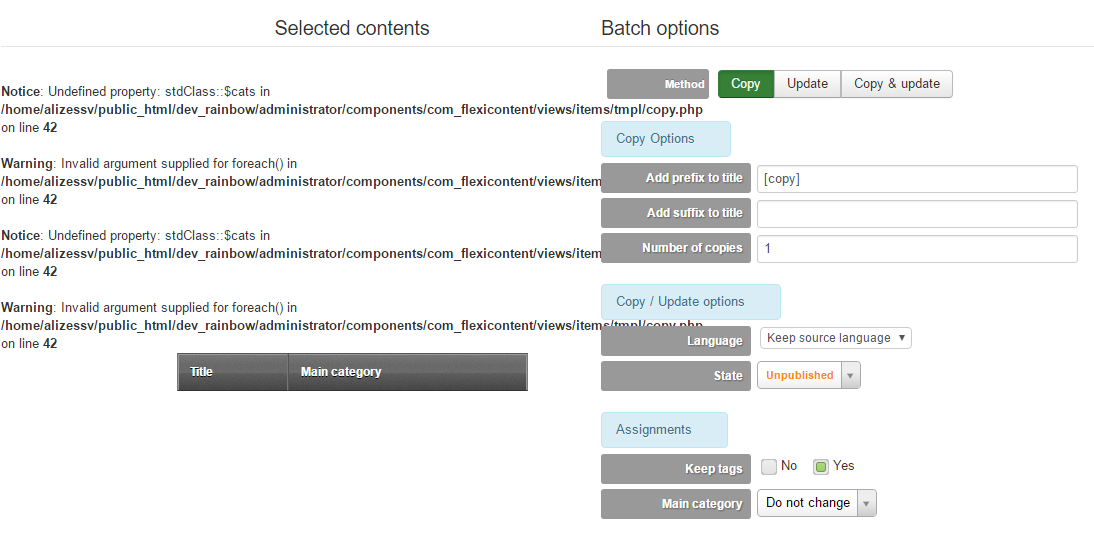
Task: Click the Copy / Update options header
Action: coord(691,302)
